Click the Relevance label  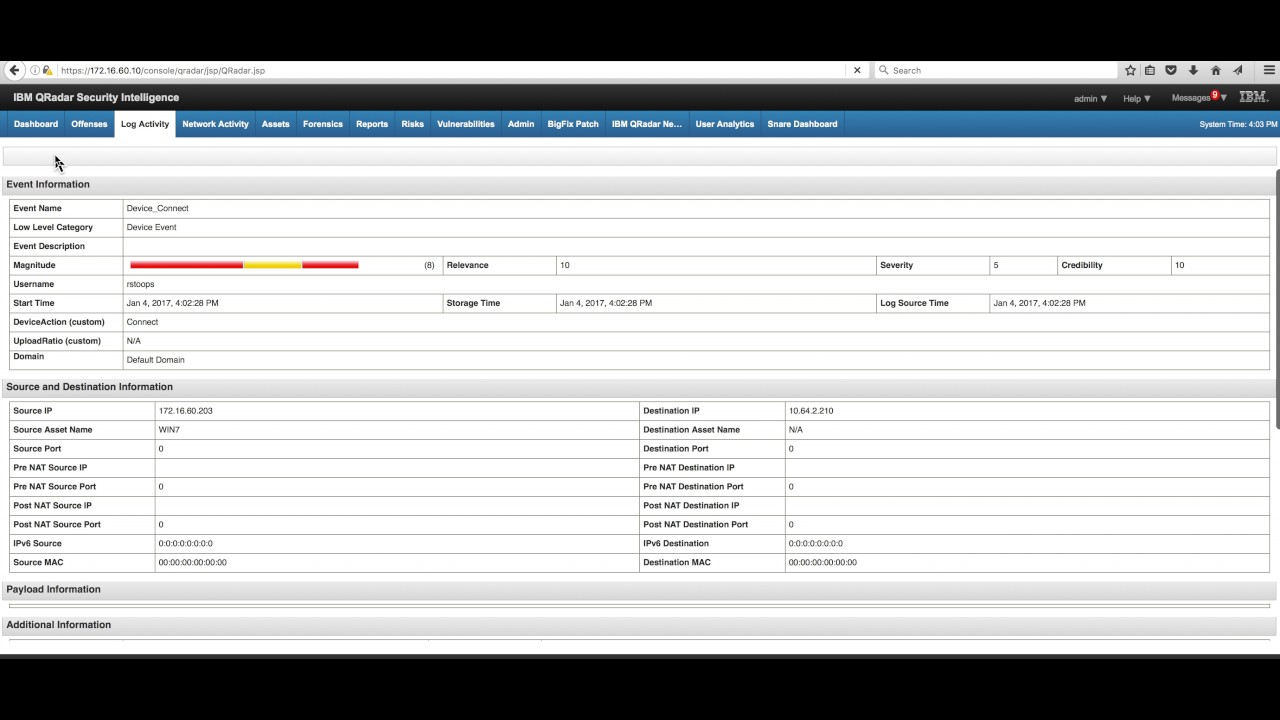coord(467,265)
